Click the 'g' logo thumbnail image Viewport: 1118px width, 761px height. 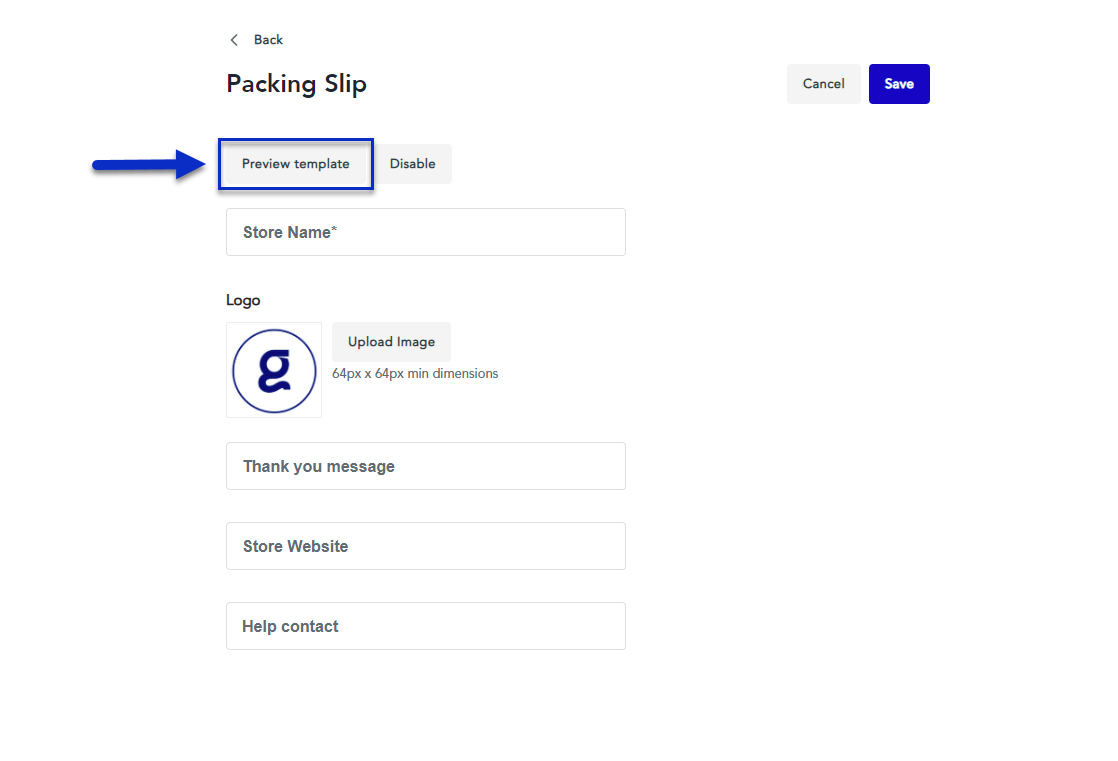tap(274, 369)
